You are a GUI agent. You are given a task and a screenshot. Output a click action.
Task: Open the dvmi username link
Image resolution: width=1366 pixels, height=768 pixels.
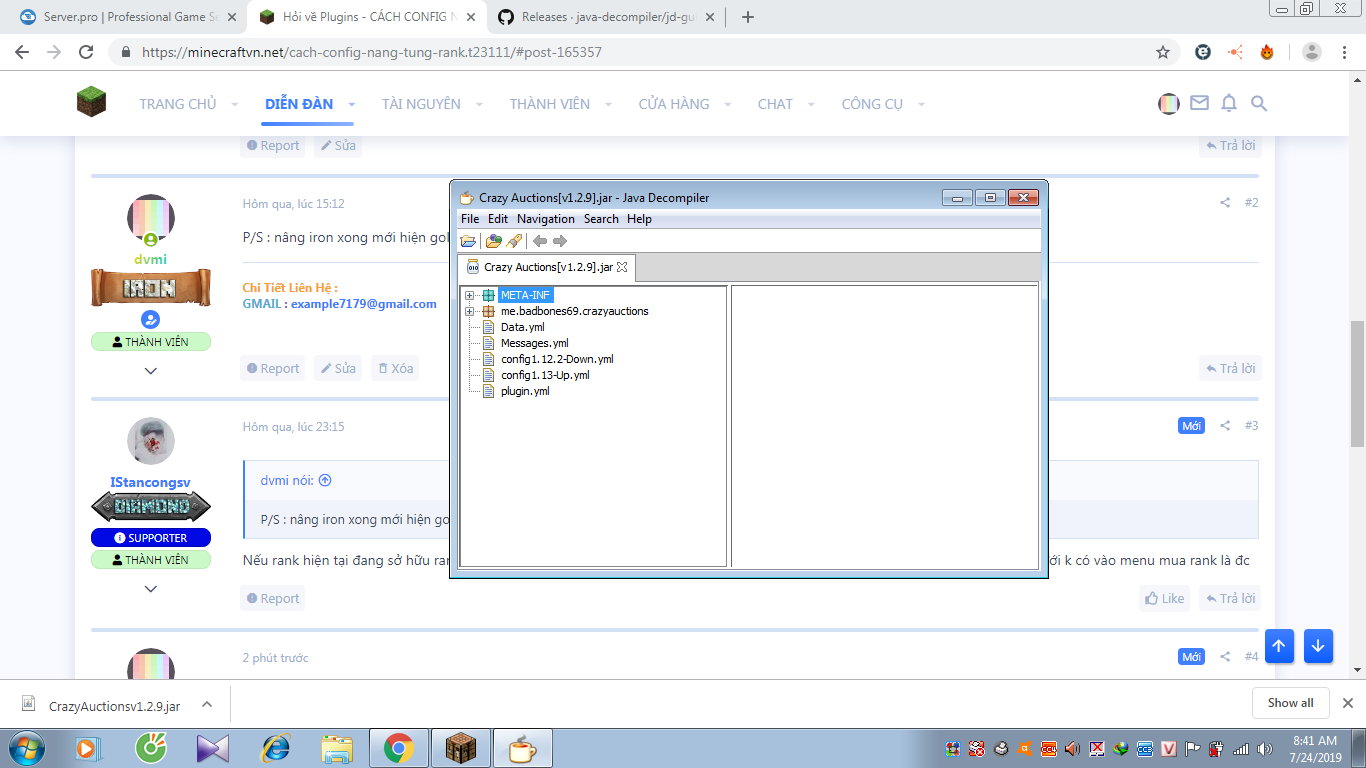(x=150, y=259)
